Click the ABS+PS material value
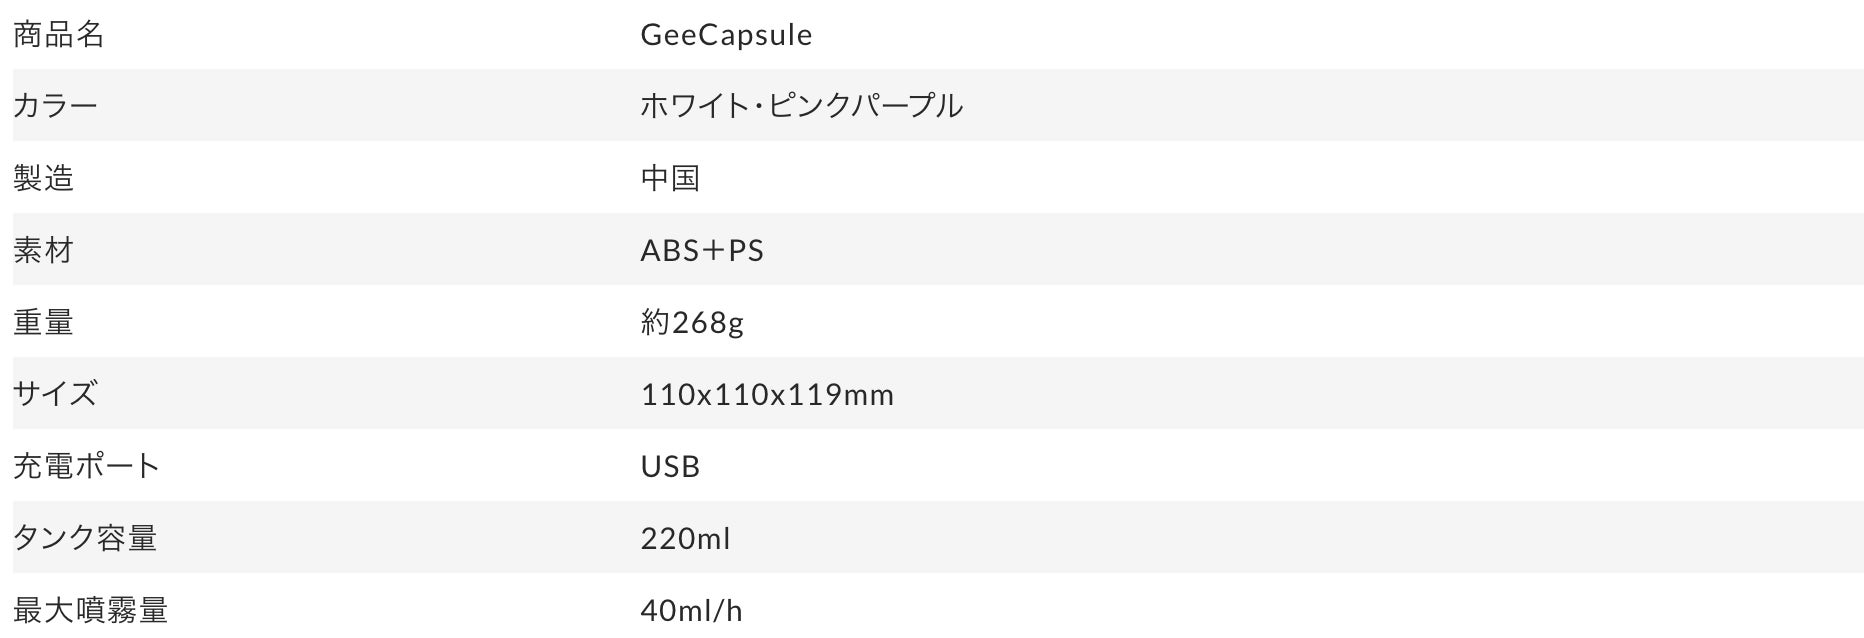Image resolution: width=1864 pixels, height=638 pixels. [702, 250]
